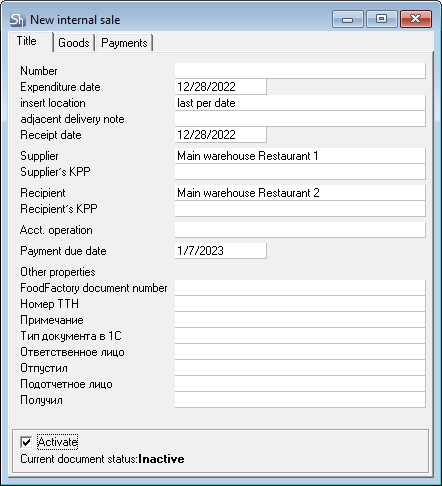442x486 pixels.
Task: Click the Supplier's KPP field
Action: click(300, 172)
